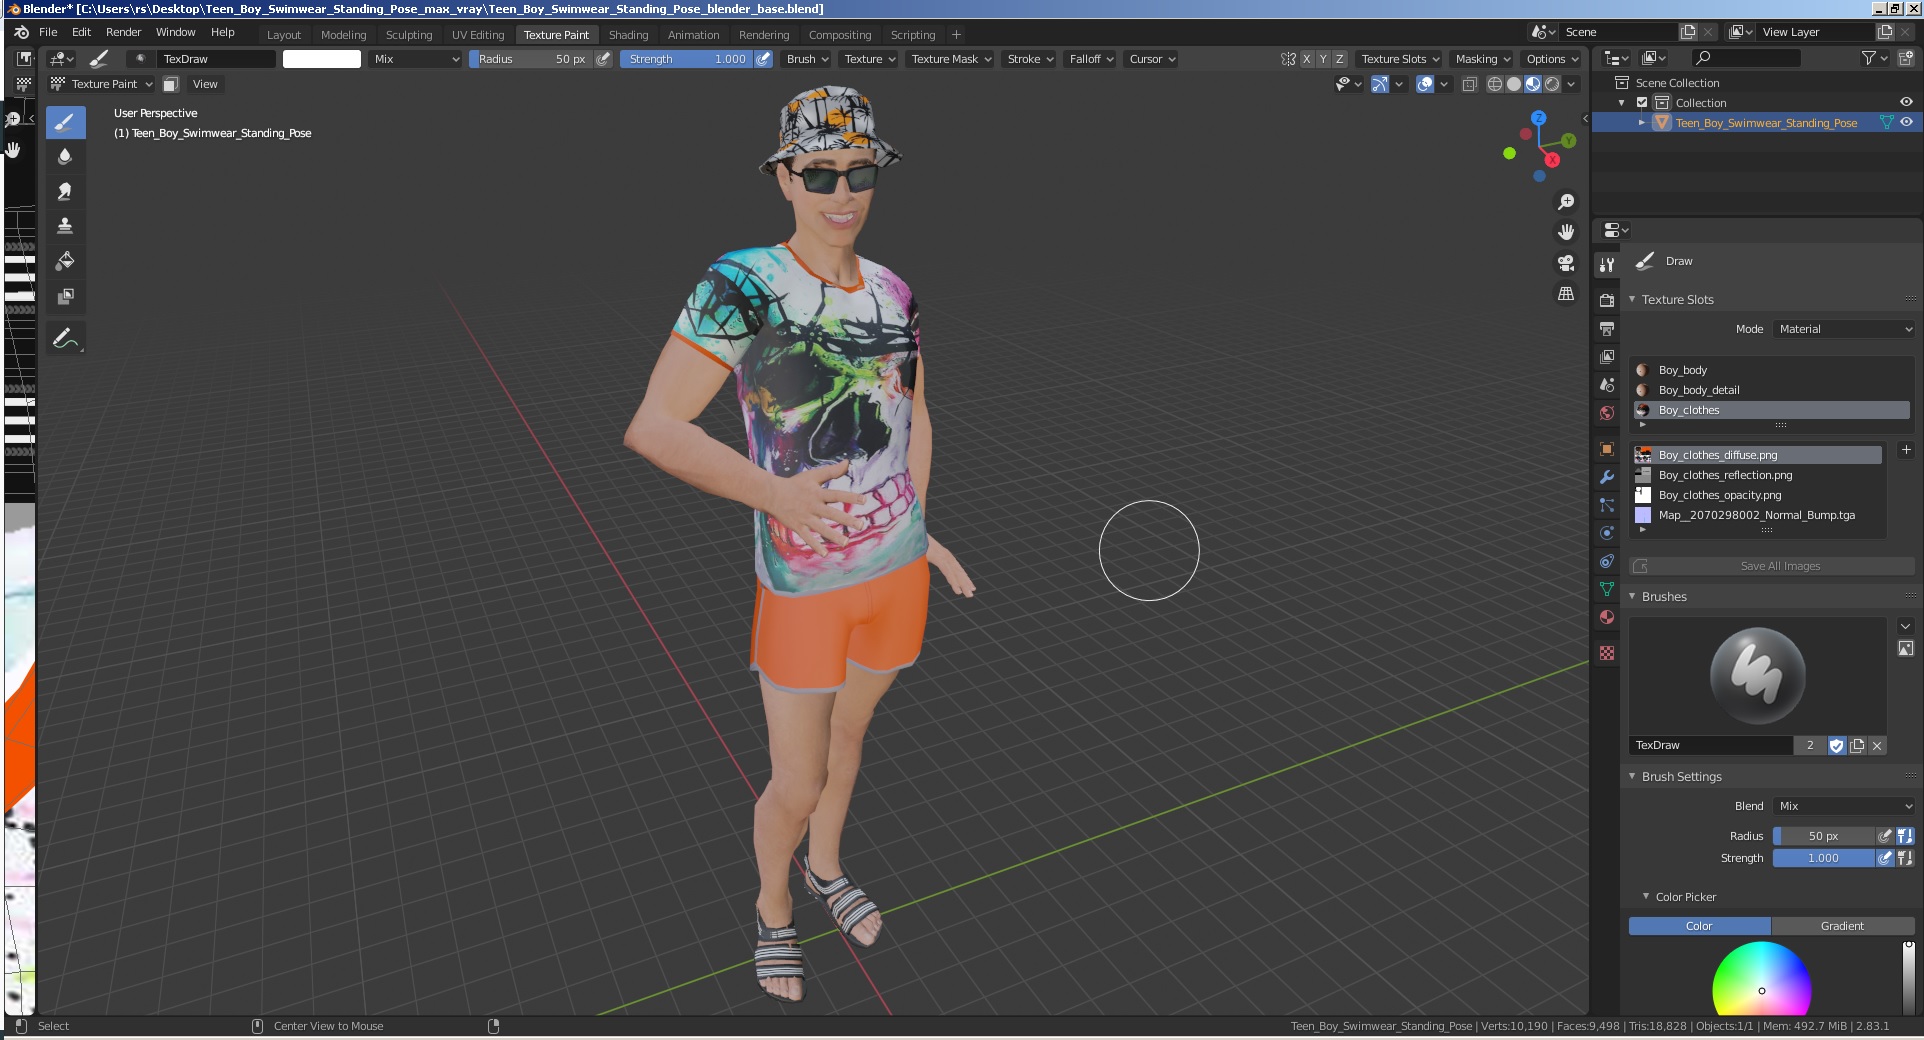This screenshot has width=1924, height=1040.
Task: Switch to the Shading workspace tab
Action: tap(628, 34)
